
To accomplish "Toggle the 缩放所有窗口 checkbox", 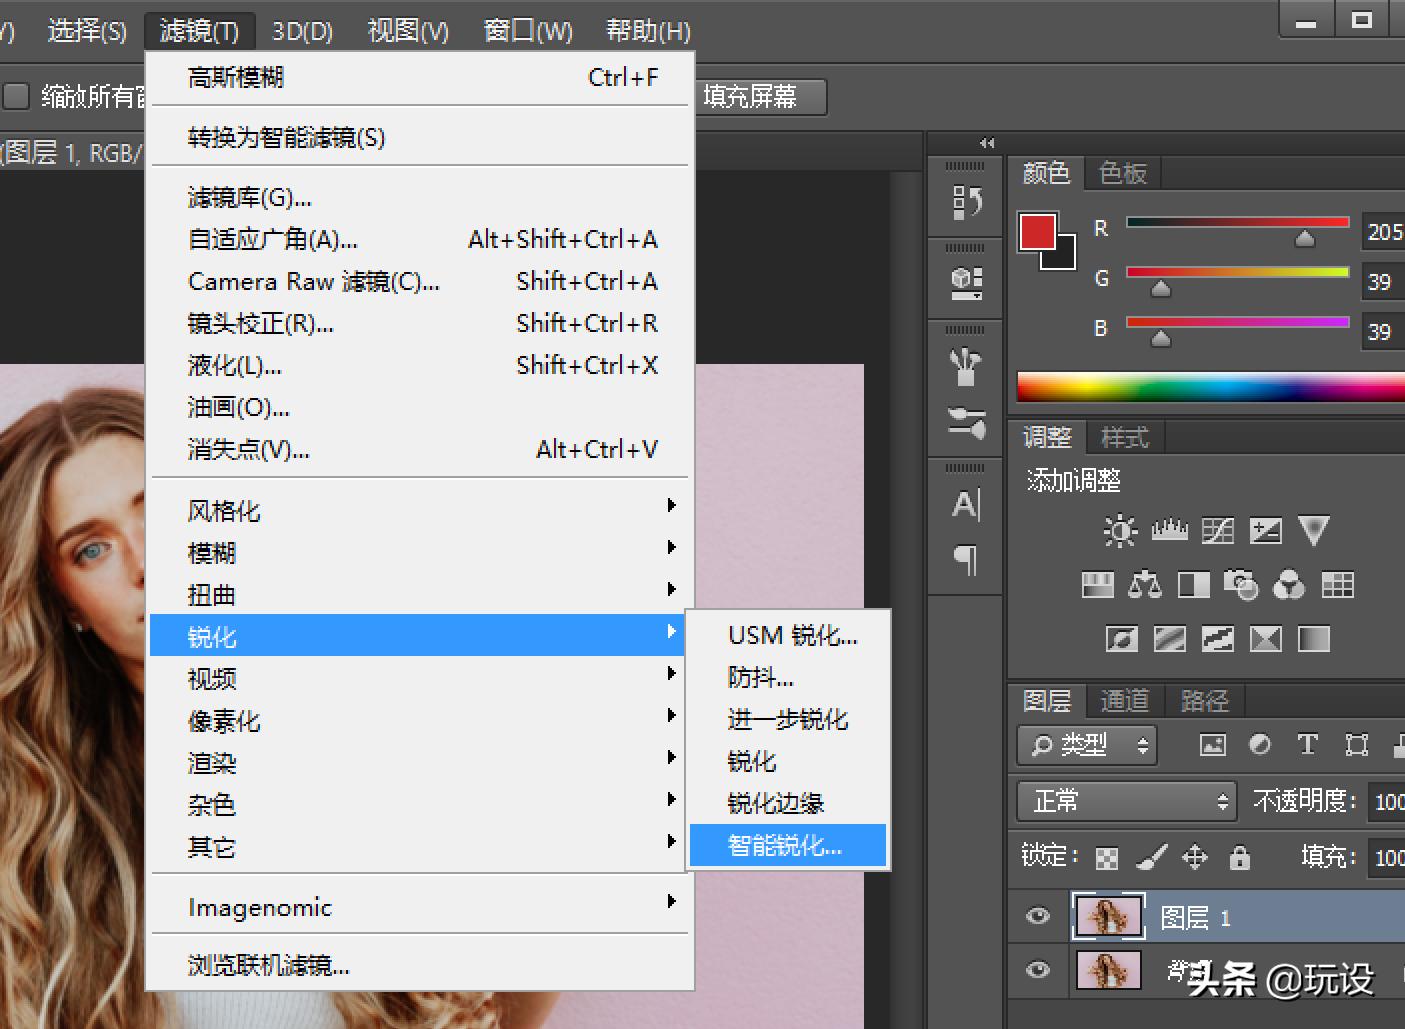I will click(x=17, y=96).
